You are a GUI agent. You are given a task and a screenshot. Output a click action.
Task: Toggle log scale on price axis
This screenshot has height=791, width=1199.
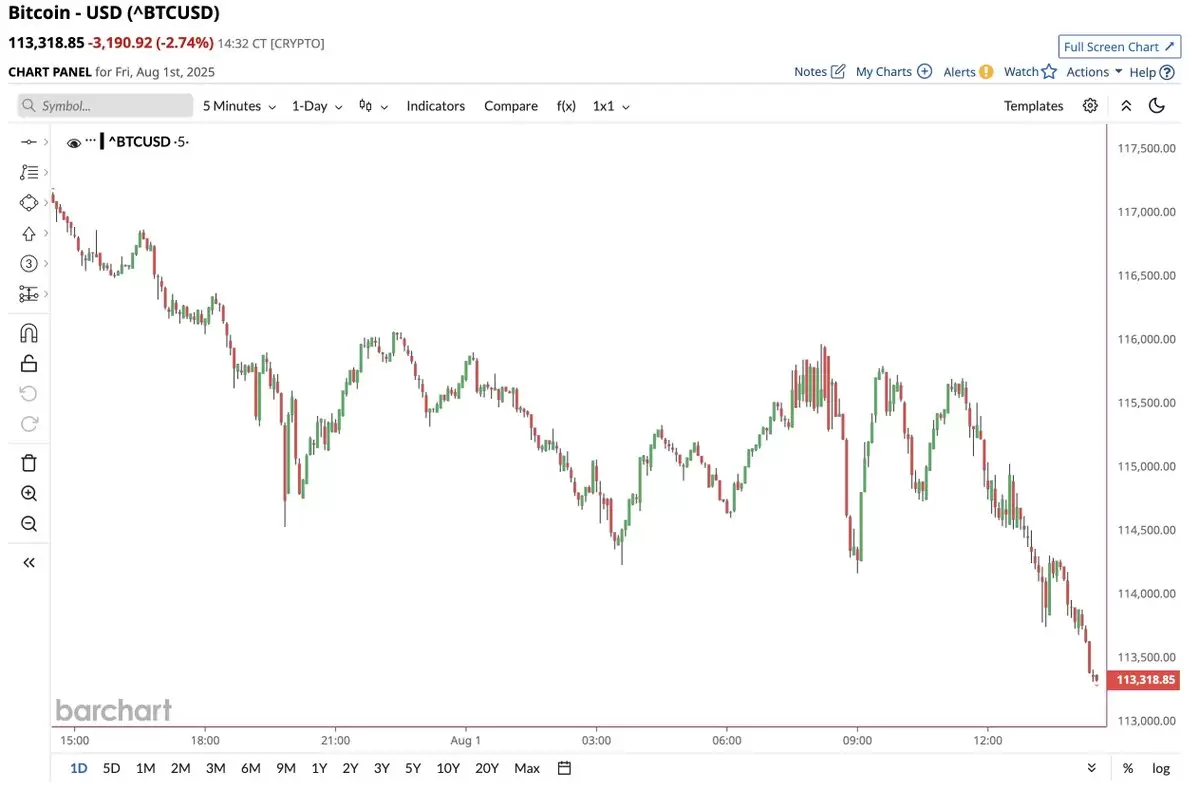1161,768
